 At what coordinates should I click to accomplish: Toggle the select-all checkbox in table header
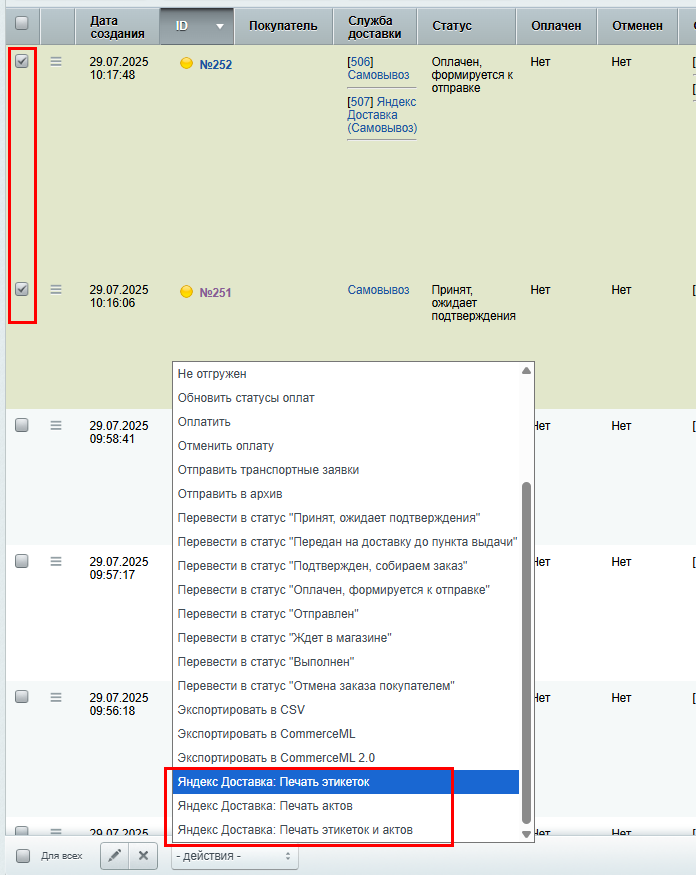pyautogui.click(x=22, y=23)
